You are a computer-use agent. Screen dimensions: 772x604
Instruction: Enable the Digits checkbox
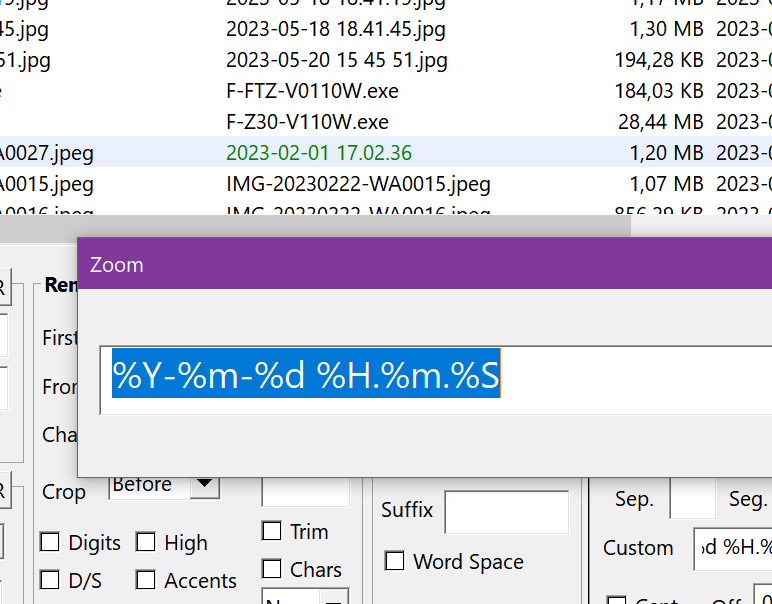coord(50,543)
